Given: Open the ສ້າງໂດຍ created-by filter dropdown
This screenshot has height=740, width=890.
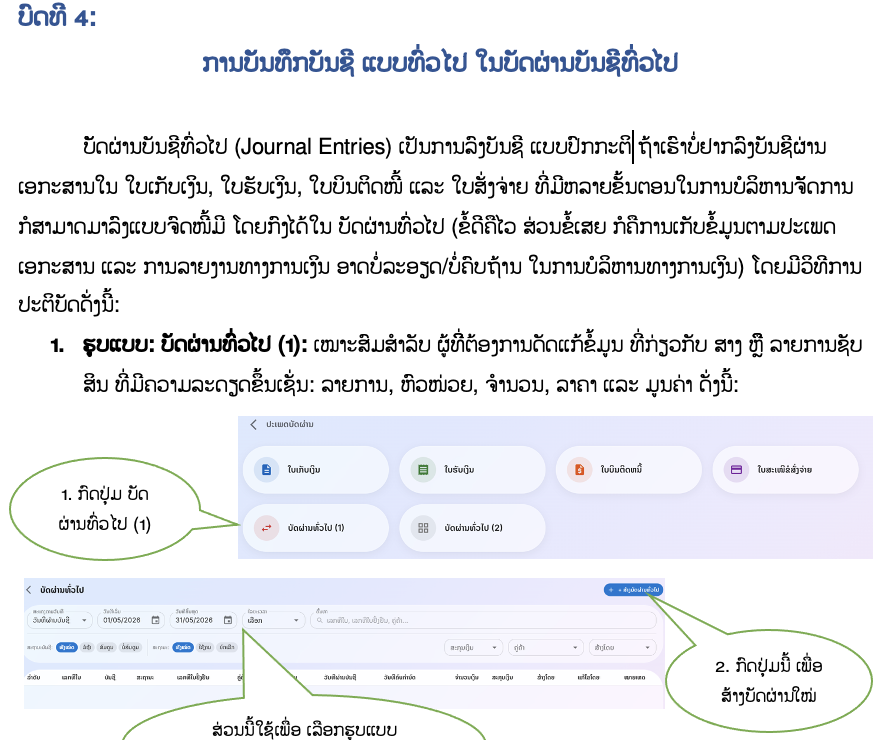Looking at the screenshot, I should coord(623,648).
